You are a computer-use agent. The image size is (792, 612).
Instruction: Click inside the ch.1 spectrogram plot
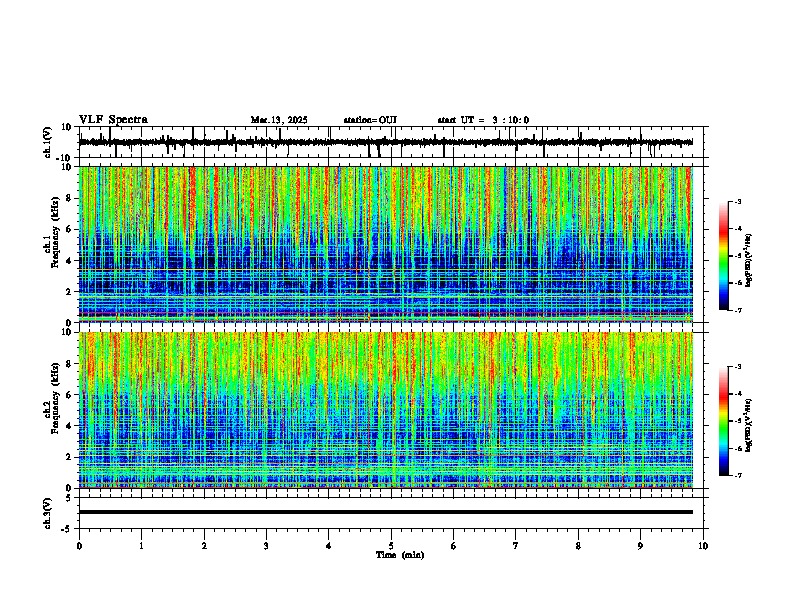[386, 244]
